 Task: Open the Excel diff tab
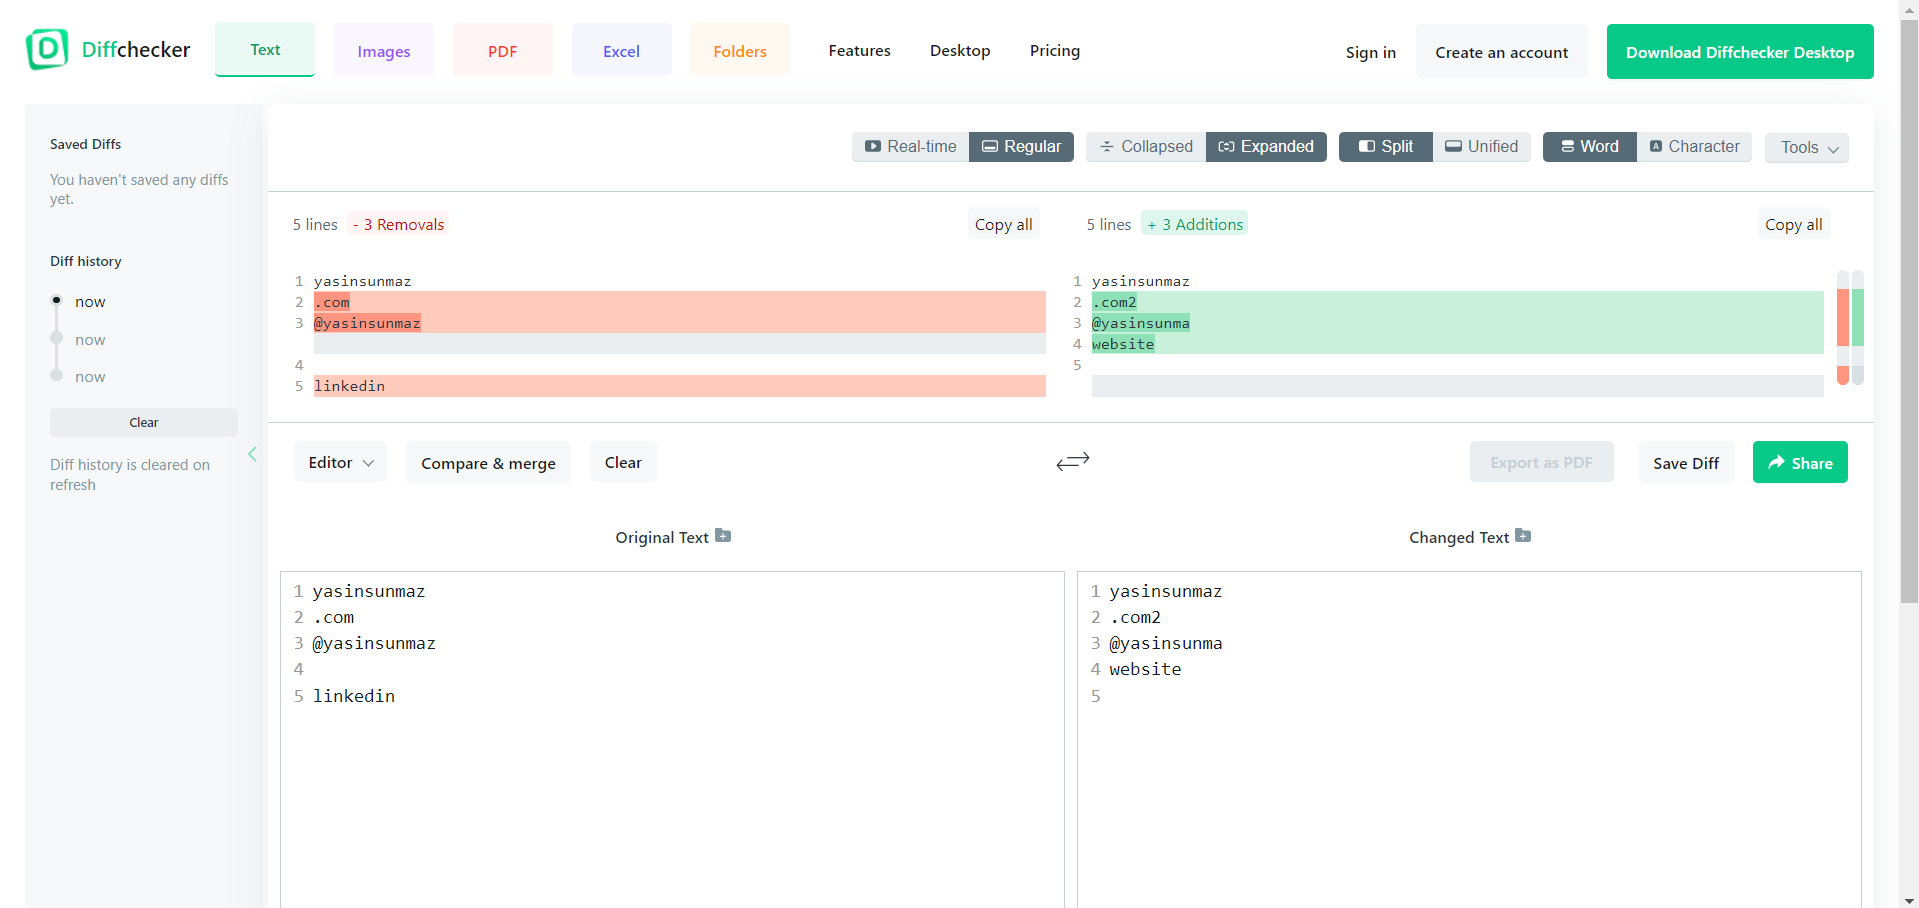tap(621, 51)
